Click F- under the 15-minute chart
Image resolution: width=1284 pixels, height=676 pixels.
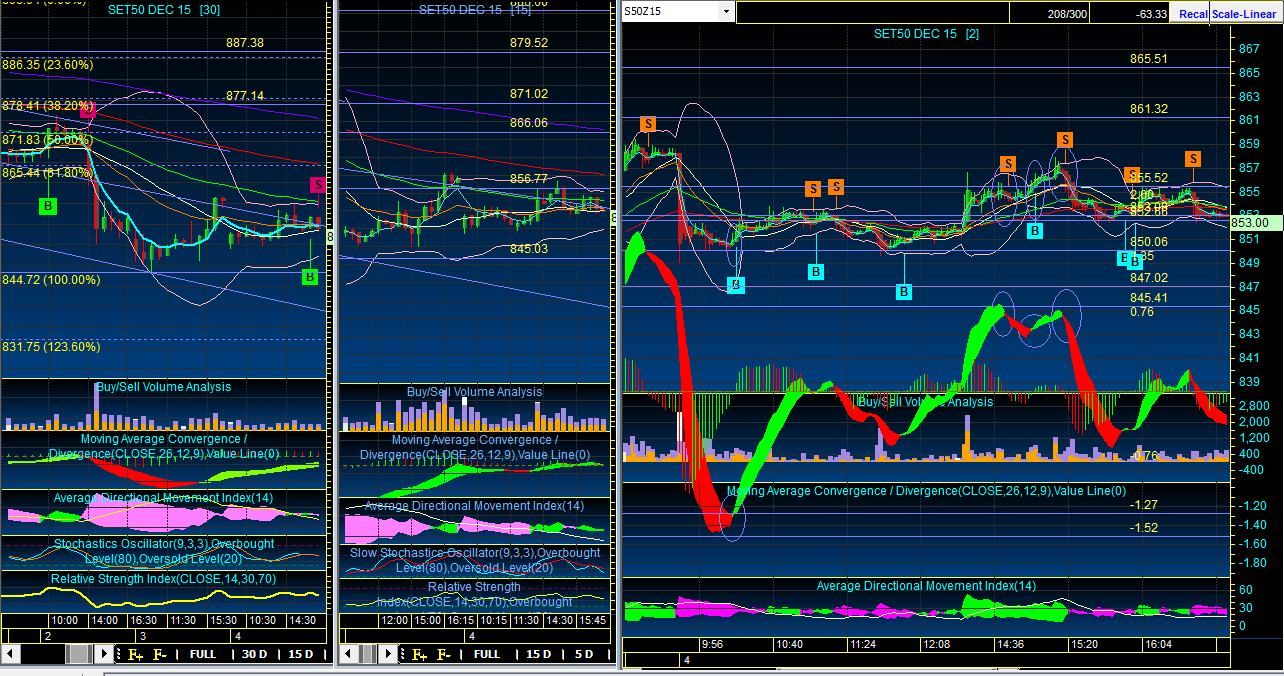pos(444,654)
